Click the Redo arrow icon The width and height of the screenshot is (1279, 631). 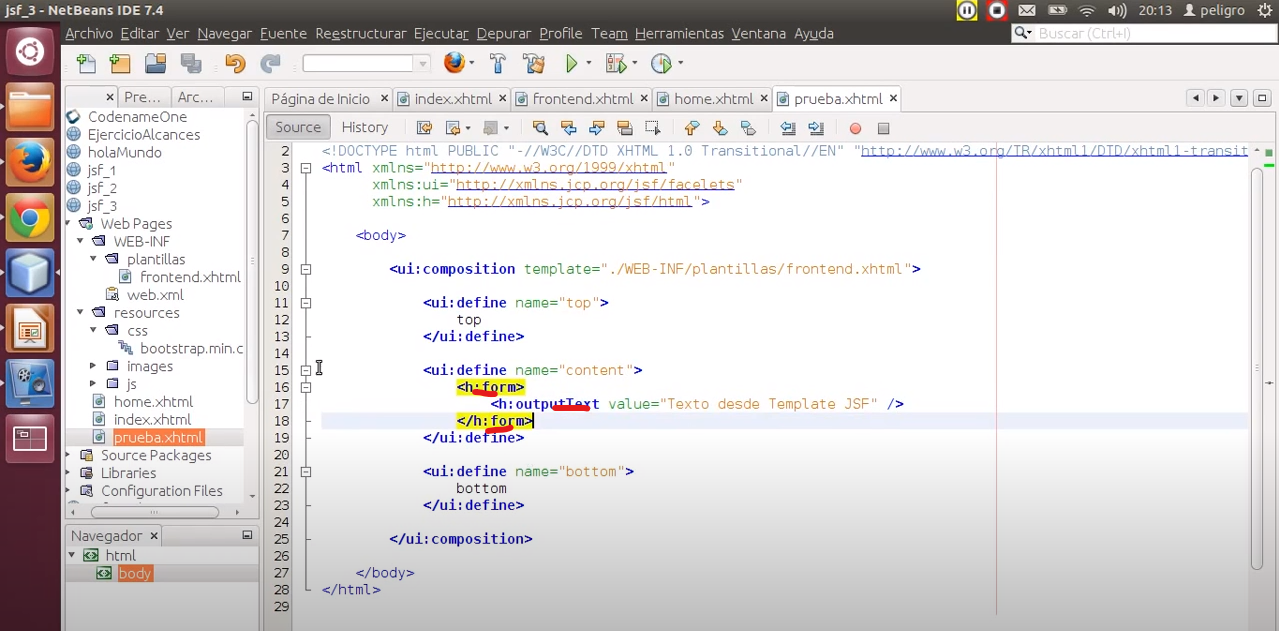pos(270,64)
